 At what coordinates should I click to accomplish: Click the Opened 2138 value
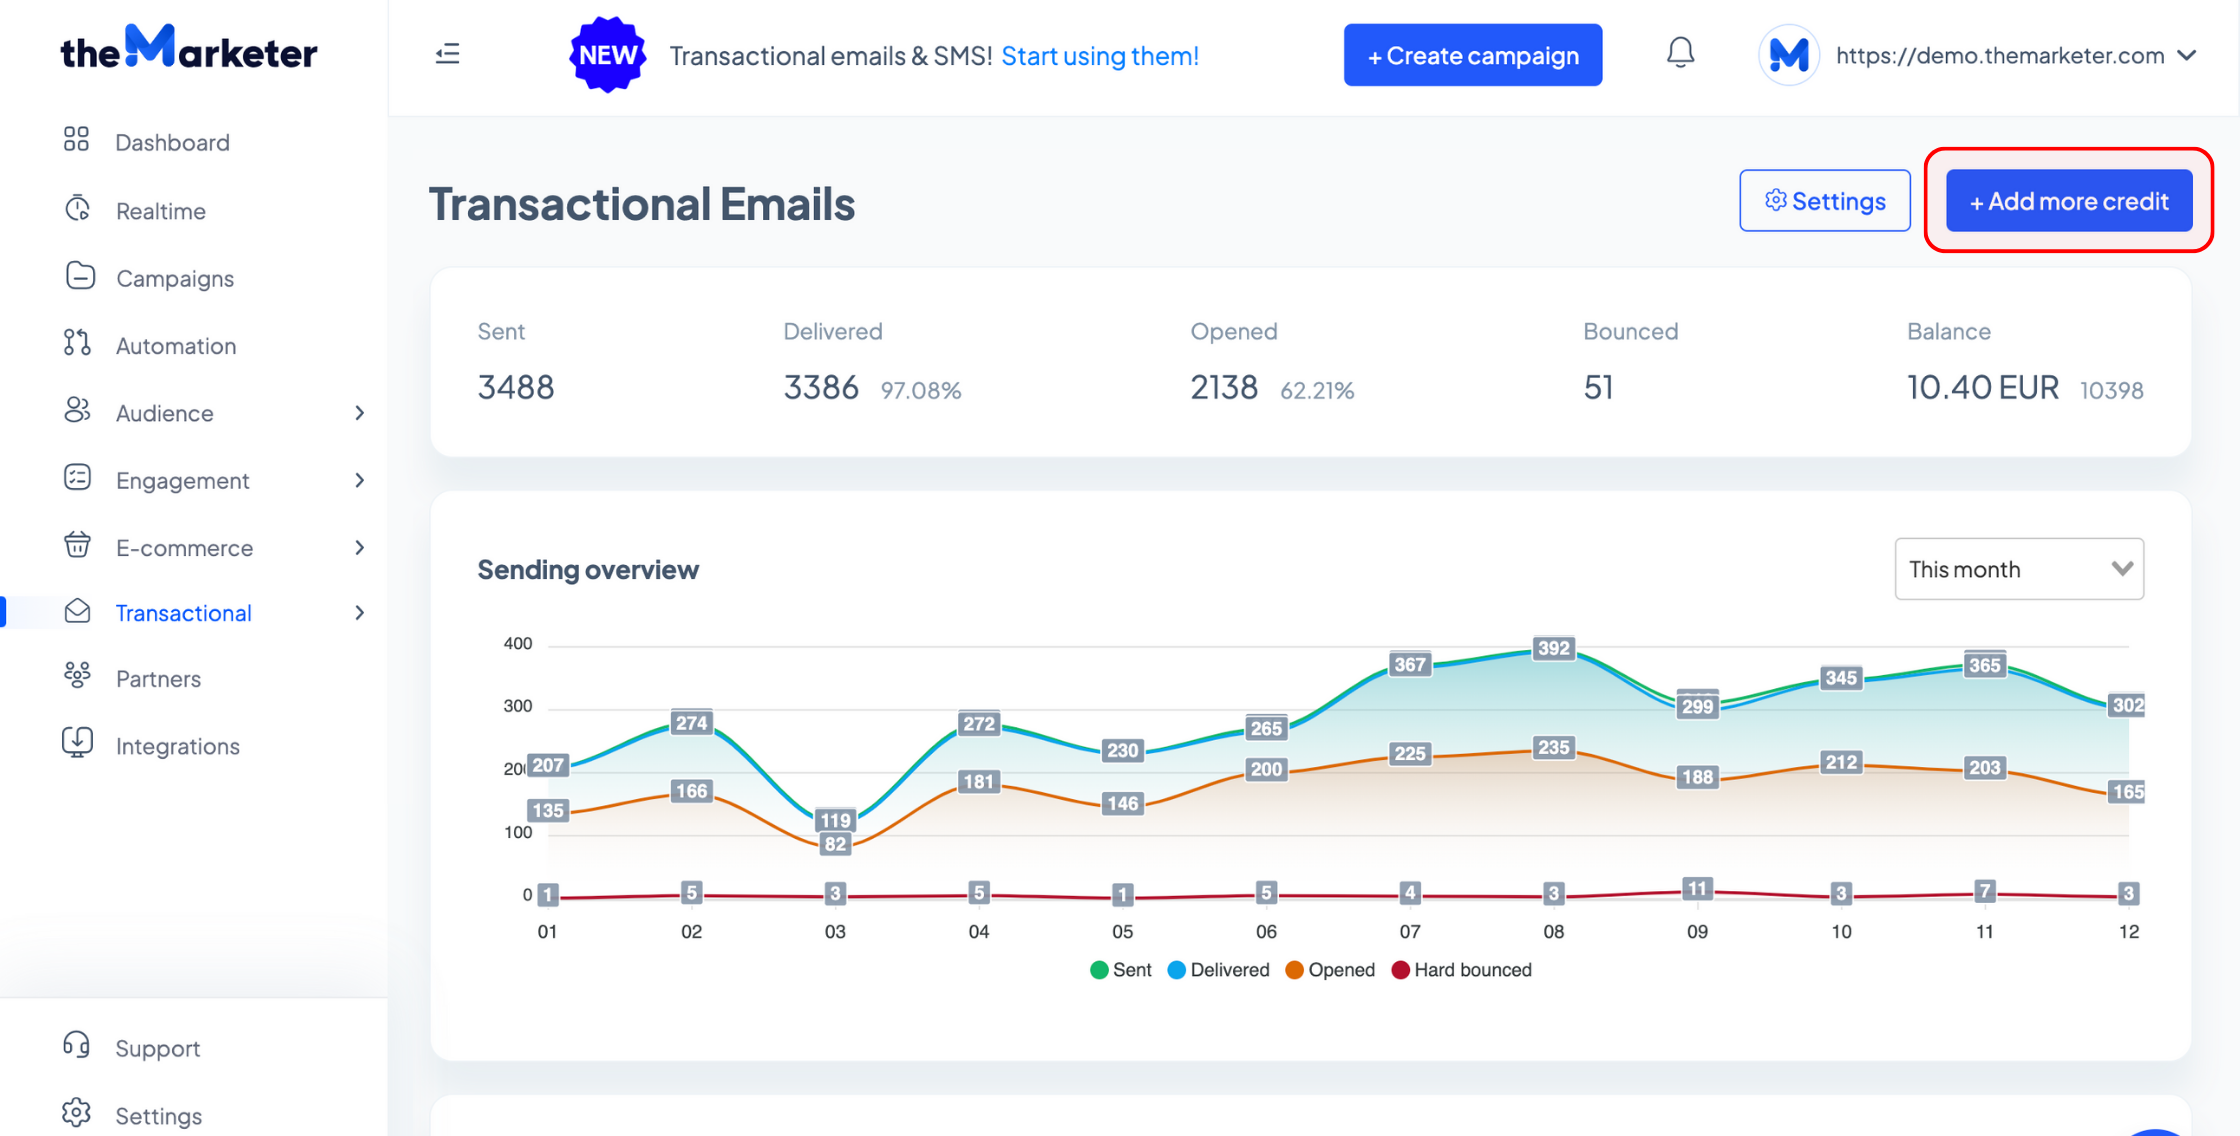(1224, 387)
